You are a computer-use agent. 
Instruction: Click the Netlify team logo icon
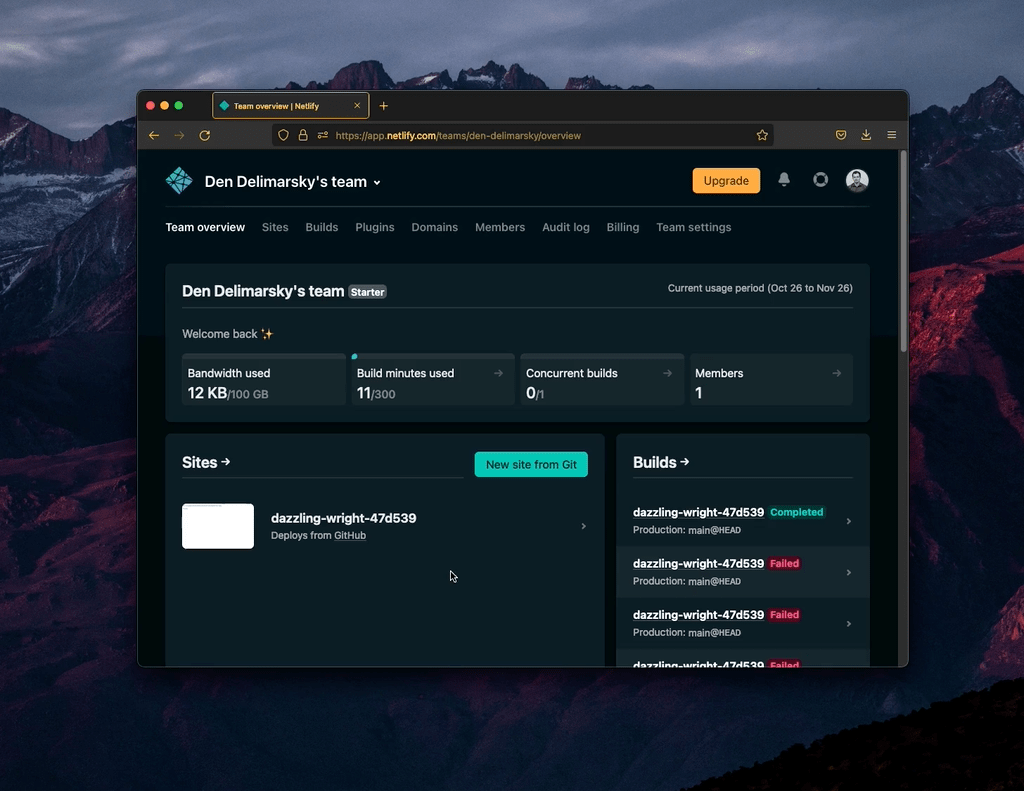[178, 180]
